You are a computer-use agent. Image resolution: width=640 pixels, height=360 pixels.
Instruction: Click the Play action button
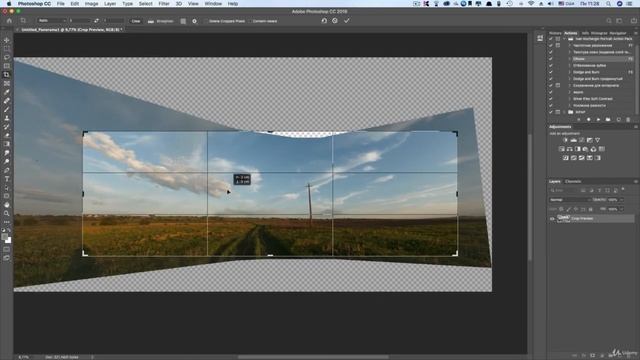(598, 120)
